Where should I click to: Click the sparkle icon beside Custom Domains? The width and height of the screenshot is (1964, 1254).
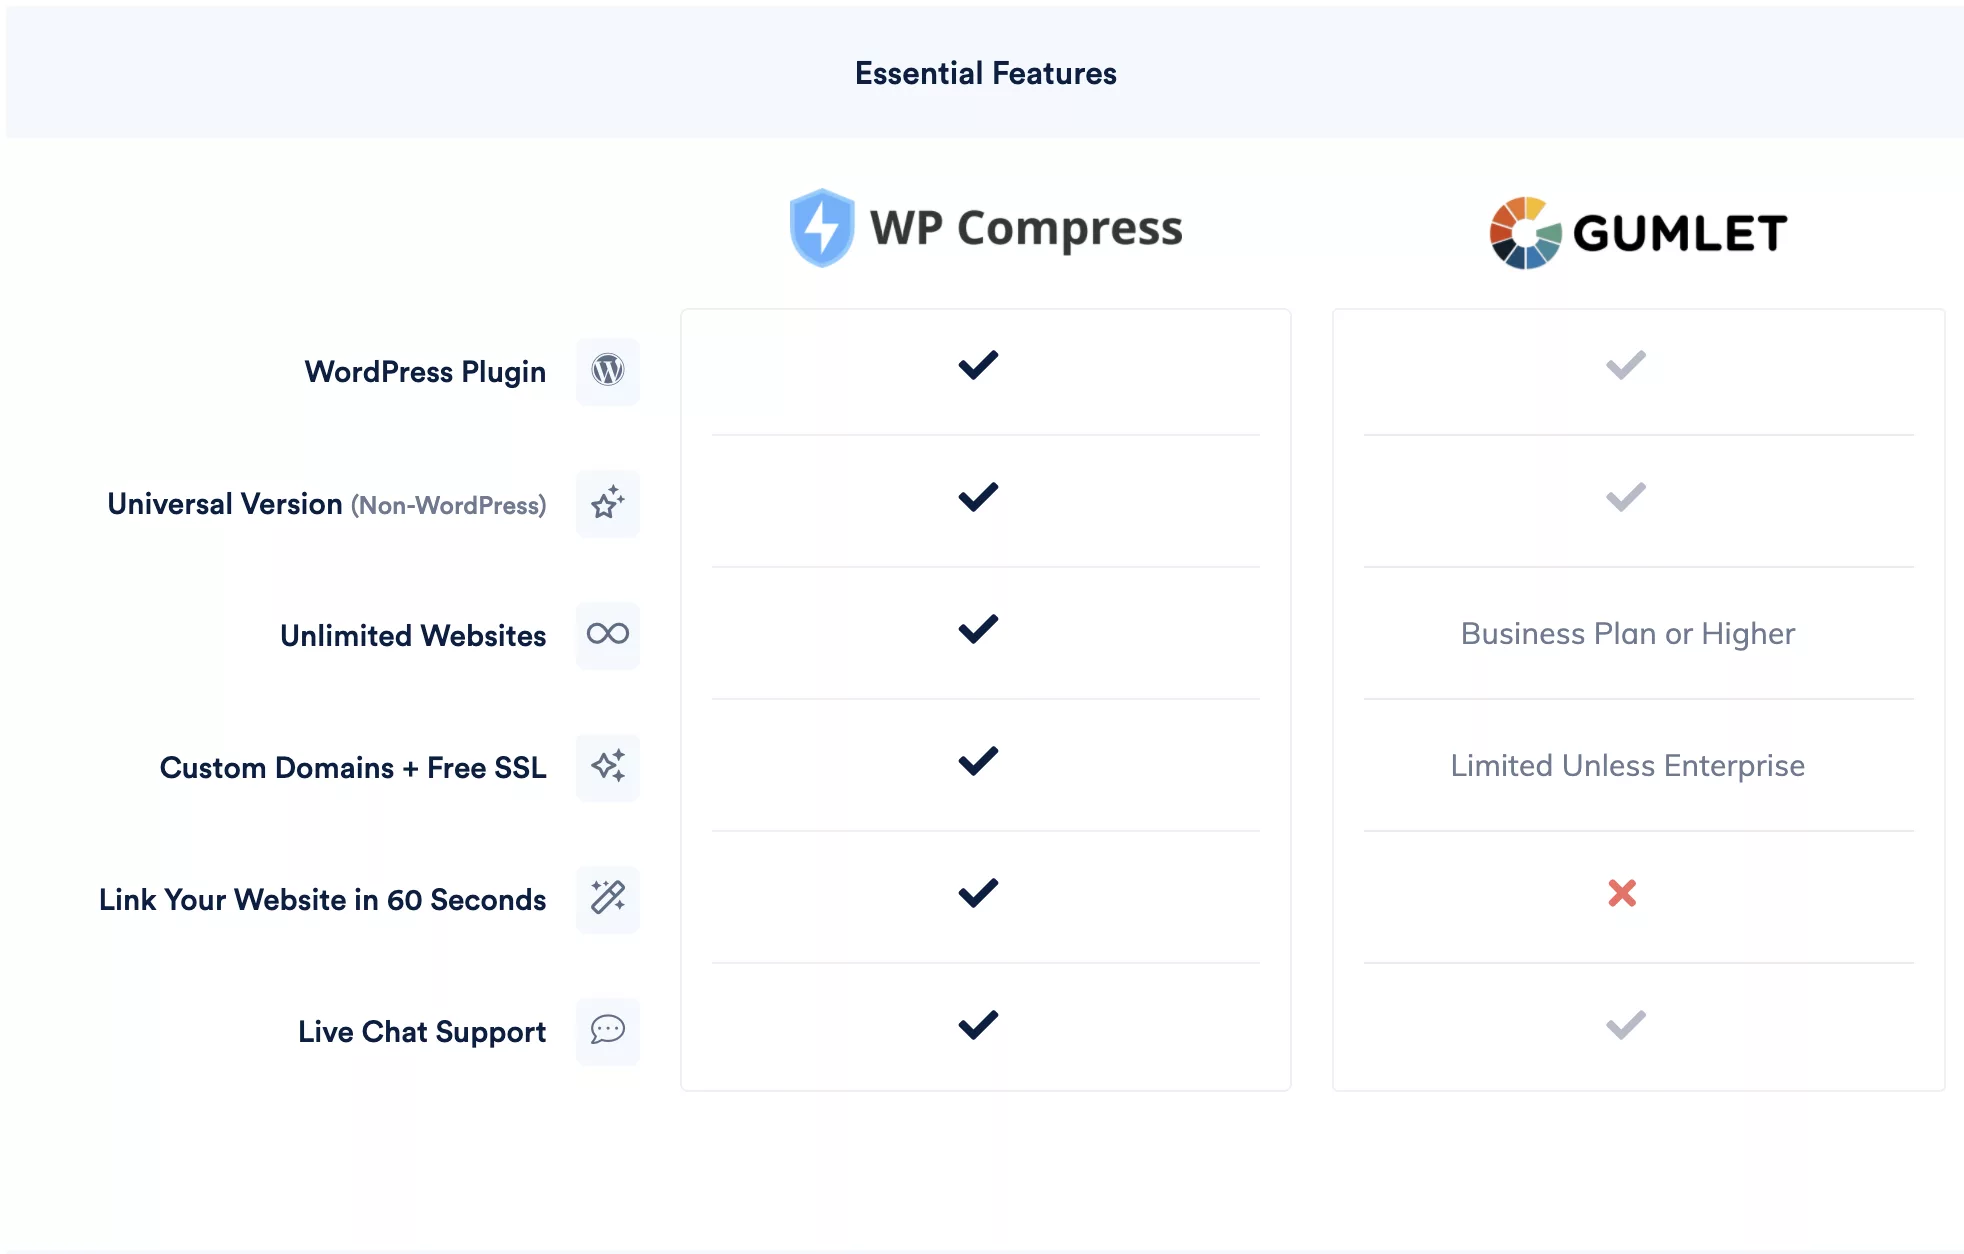click(x=608, y=767)
